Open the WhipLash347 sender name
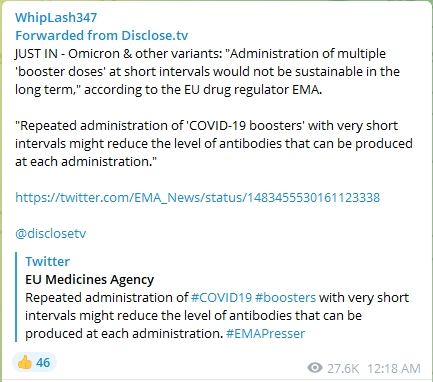The image size is (433, 382). (x=56, y=17)
